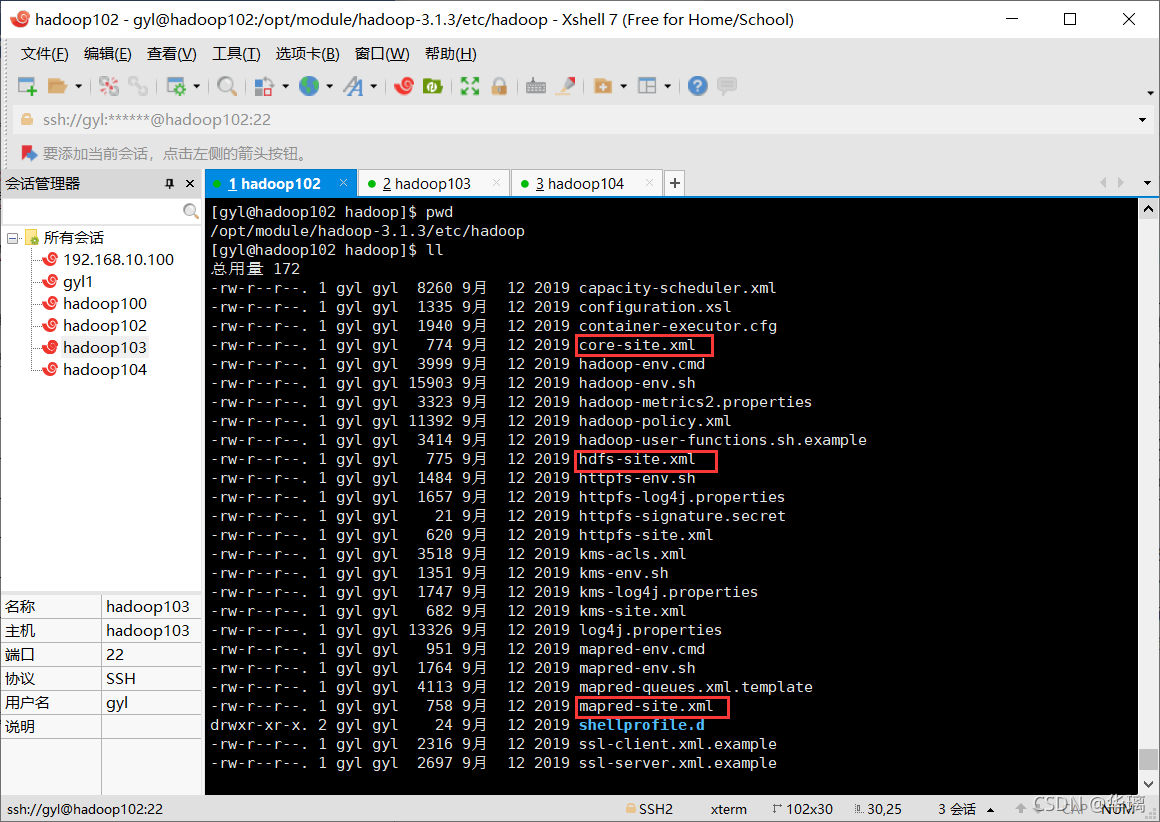Viewport: 1160px width, 822px height.
Task: Click the color scheme/transfer icon
Action: click(264, 86)
